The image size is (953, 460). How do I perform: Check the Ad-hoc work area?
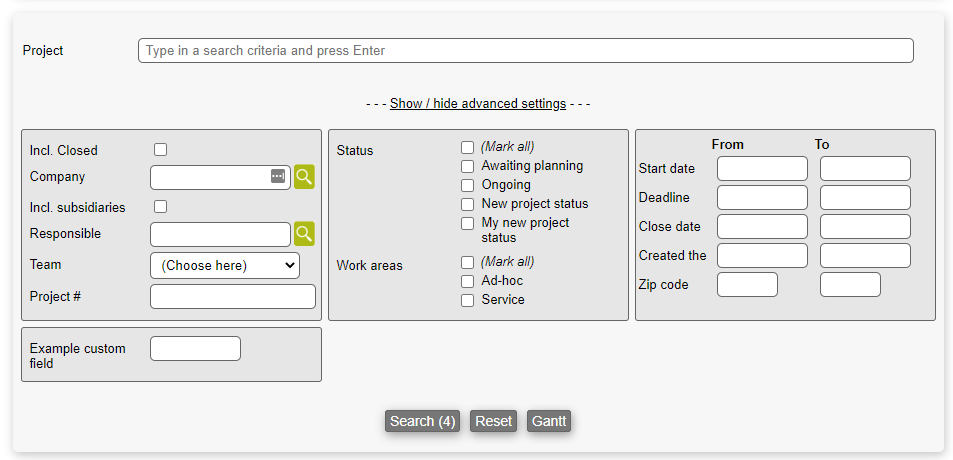click(467, 281)
